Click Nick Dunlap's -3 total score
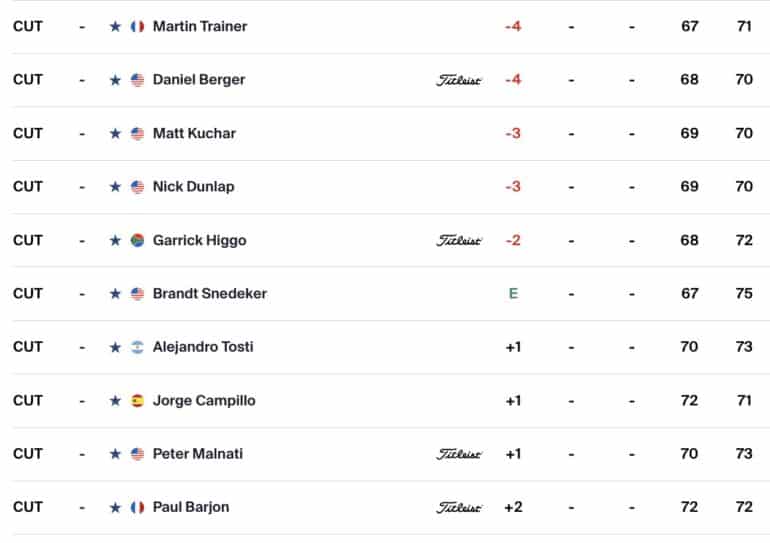Screen dimensions: 770x543 513,187
